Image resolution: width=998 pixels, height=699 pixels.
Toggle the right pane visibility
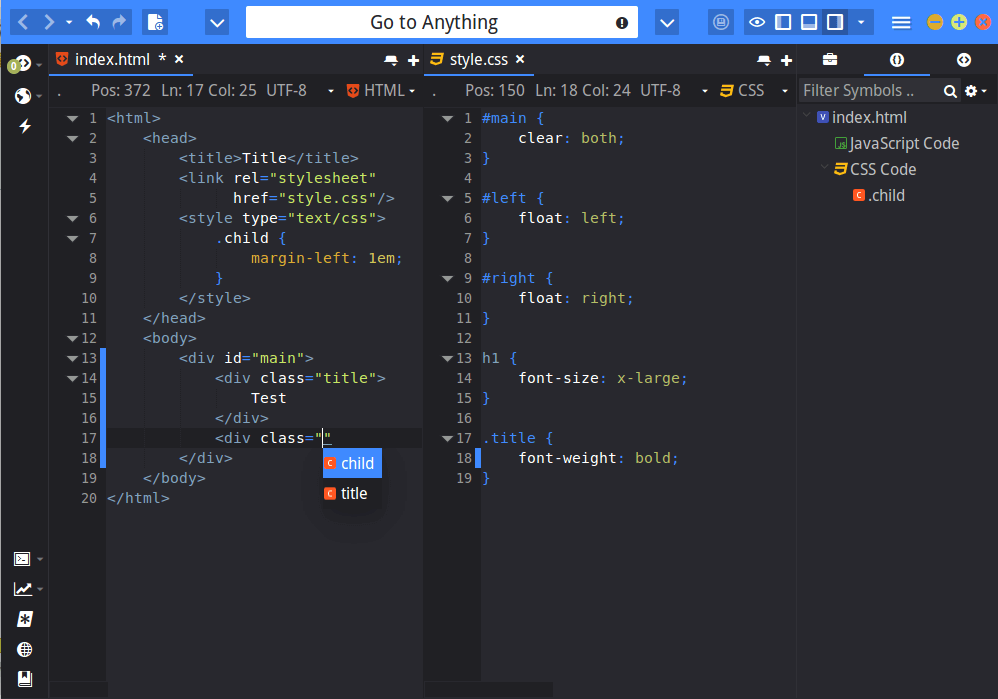pos(835,22)
